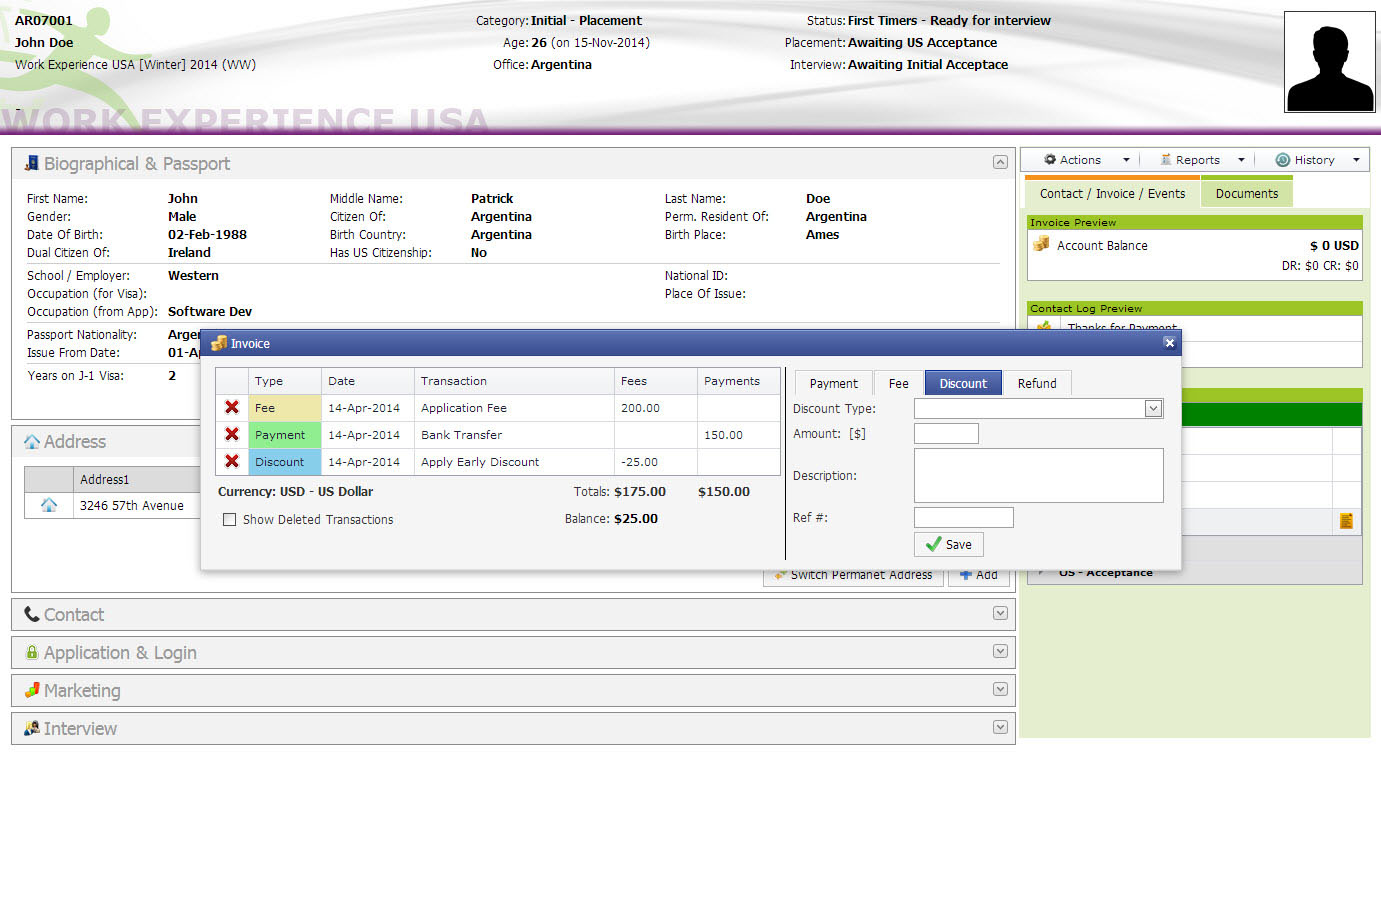Expand the Contact section

(x=1000, y=613)
